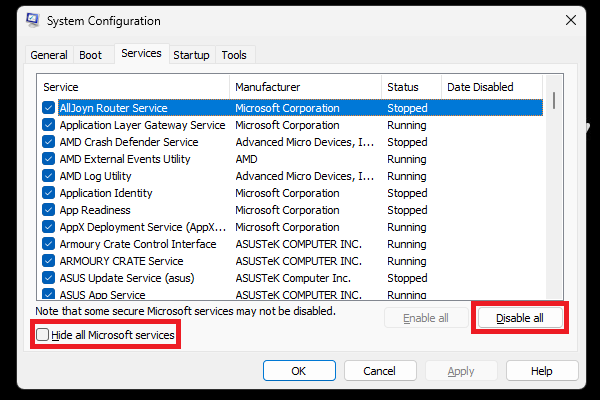
Task: Click the OK button
Action: point(298,371)
